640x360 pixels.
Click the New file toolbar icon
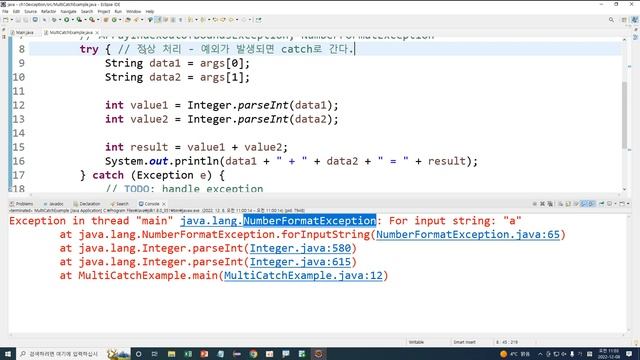click(x=6, y=20)
